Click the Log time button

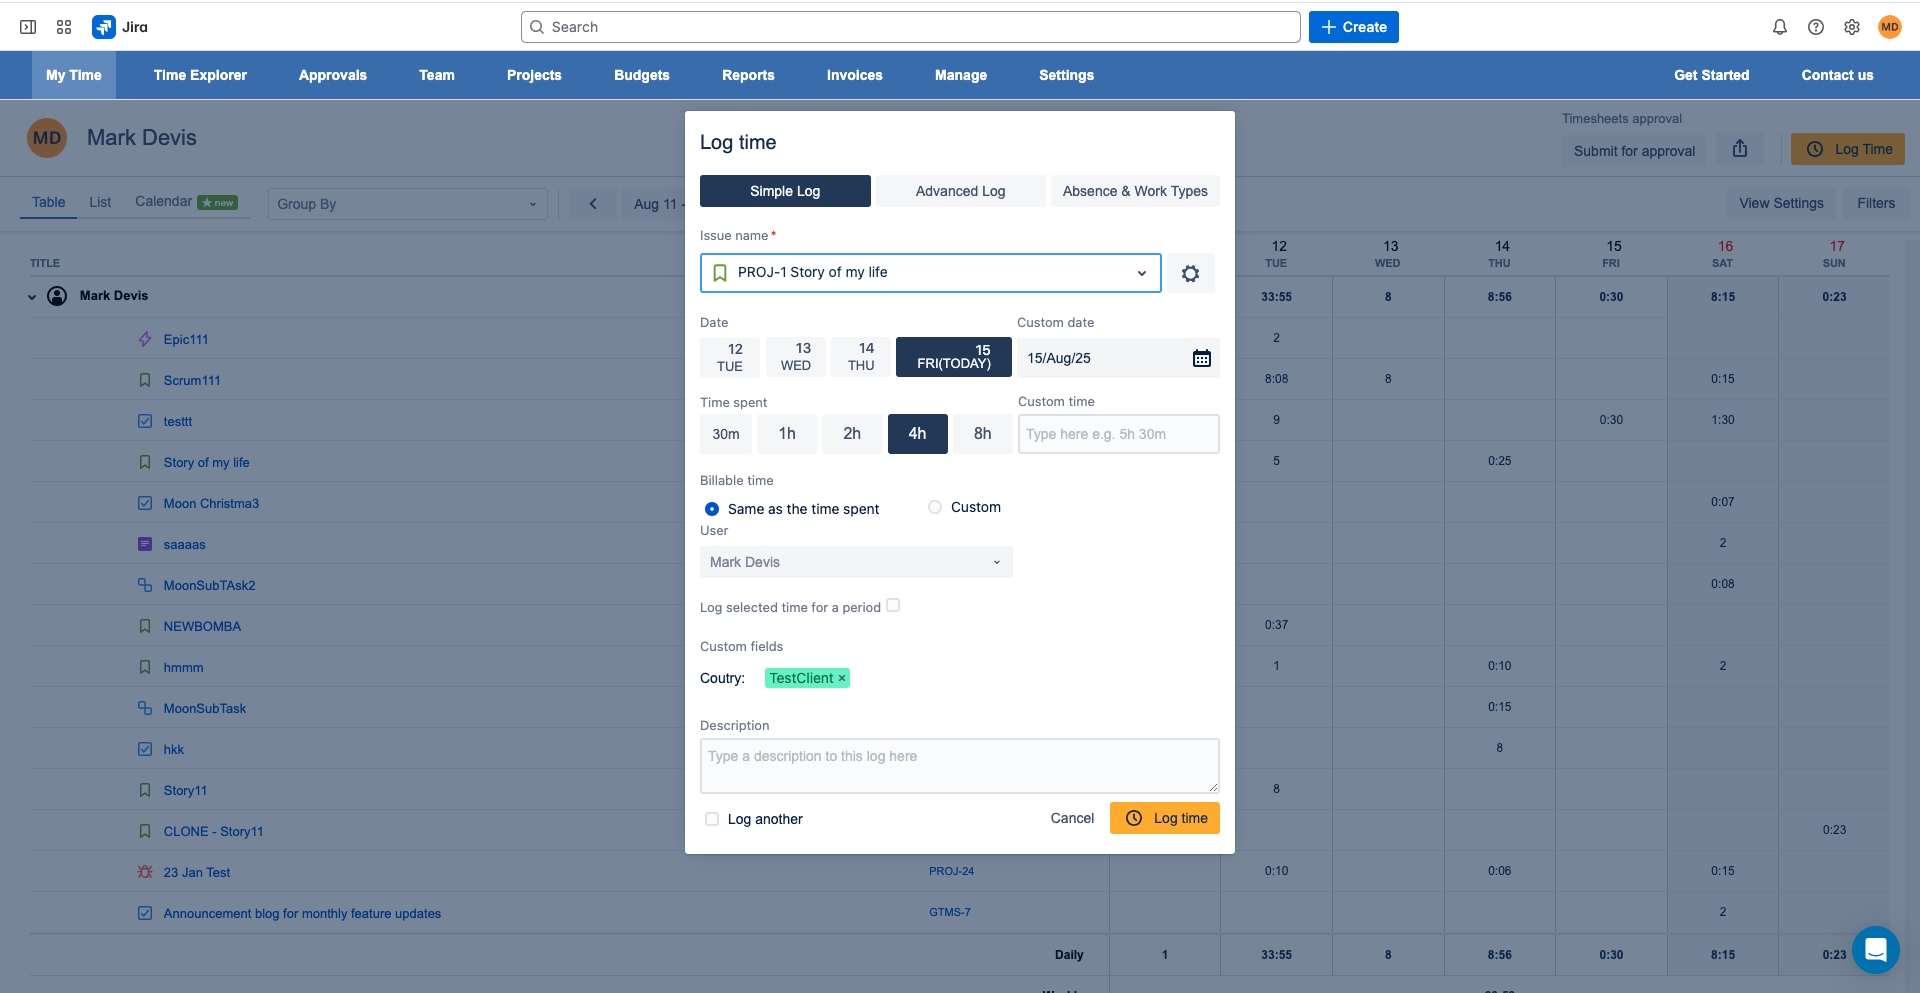coord(1164,818)
